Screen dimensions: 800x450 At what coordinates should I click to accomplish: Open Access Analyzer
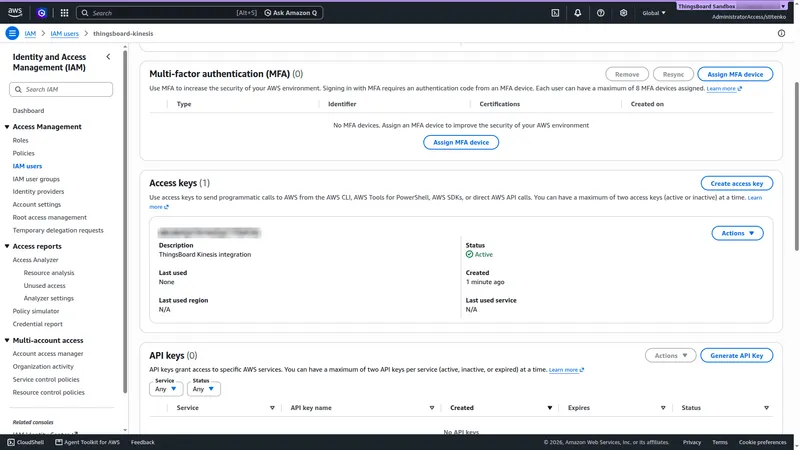[x=35, y=260]
